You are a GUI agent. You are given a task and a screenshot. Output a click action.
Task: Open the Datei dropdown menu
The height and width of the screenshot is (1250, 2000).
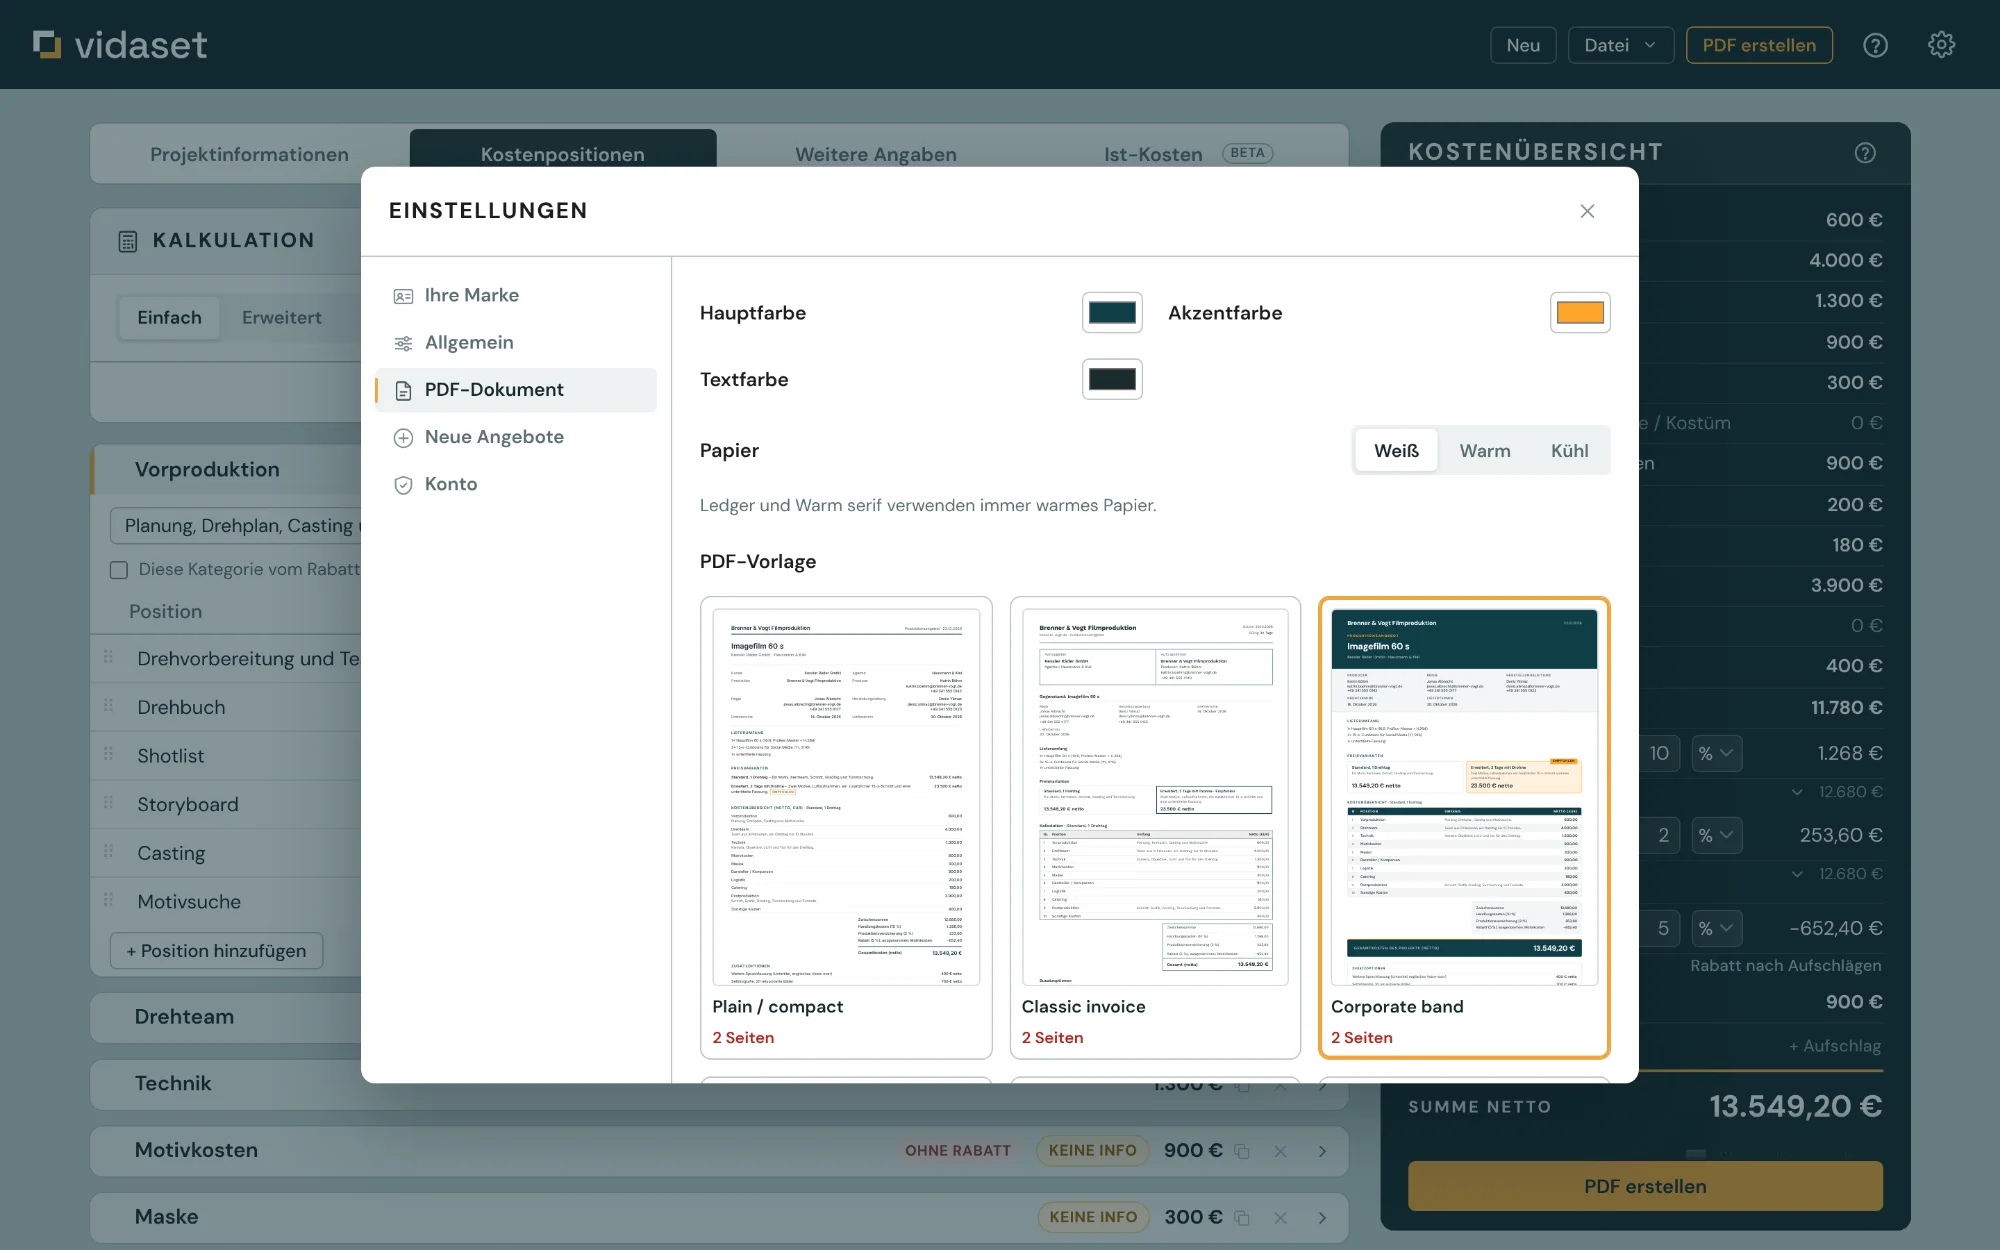1620,45
